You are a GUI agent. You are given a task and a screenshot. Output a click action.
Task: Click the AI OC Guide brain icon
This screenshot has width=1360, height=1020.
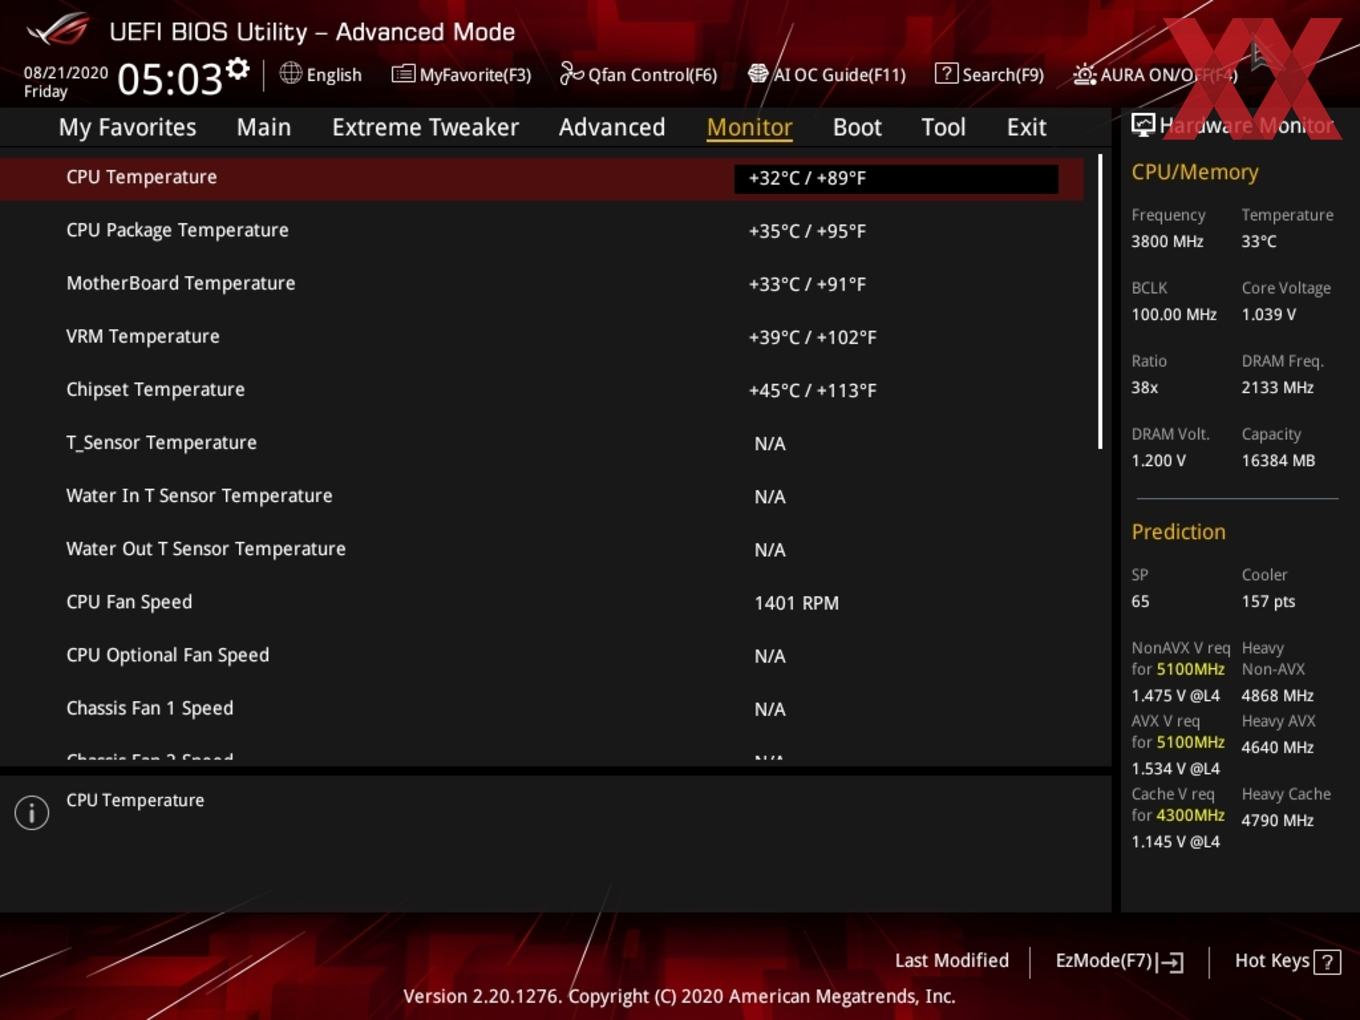(758, 73)
